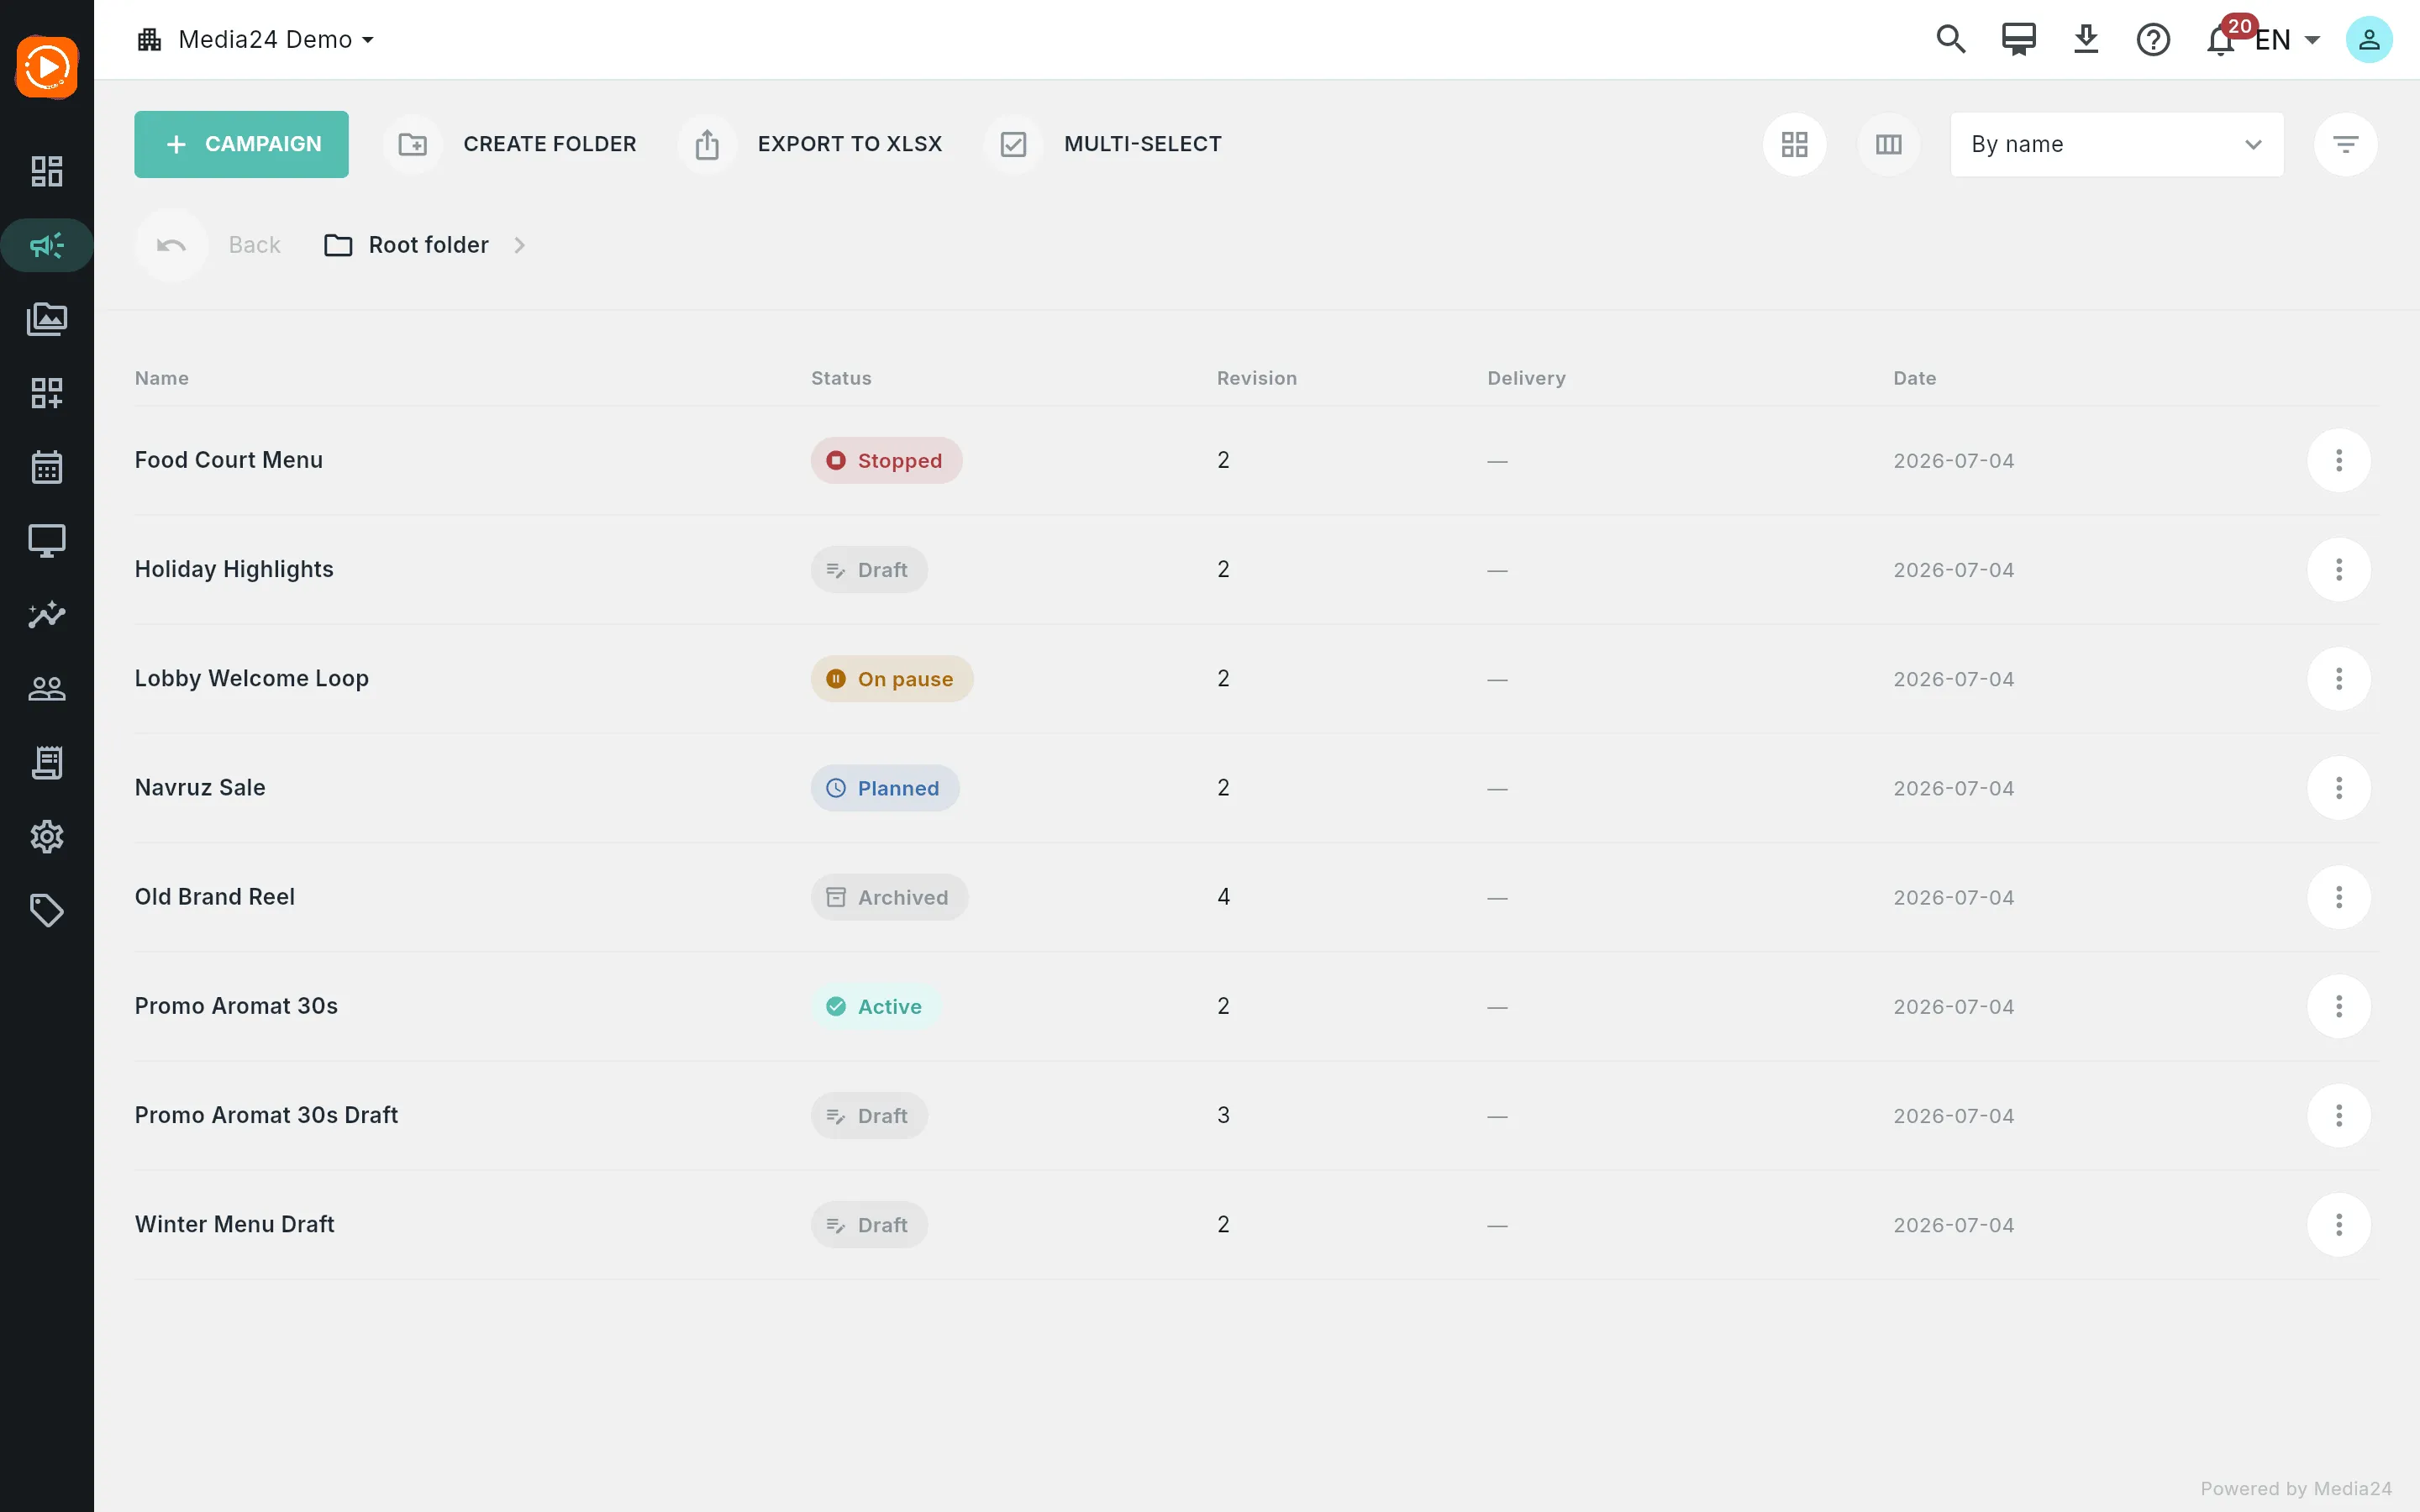The height and width of the screenshot is (1512, 2420).
Task: Open actions menu for Winter Menu Draft
Action: click(x=2339, y=1225)
